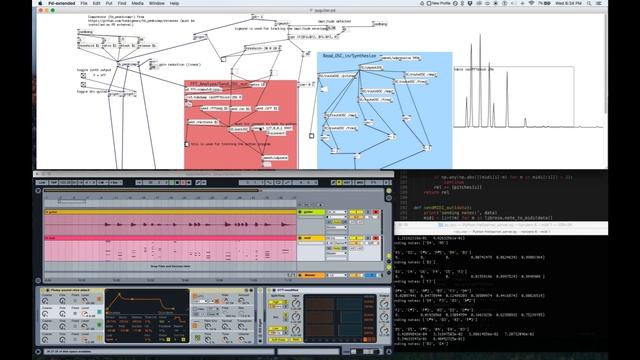
Task: Arm the guitar track for recording
Action: pyautogui.click(x=376, y=212)
